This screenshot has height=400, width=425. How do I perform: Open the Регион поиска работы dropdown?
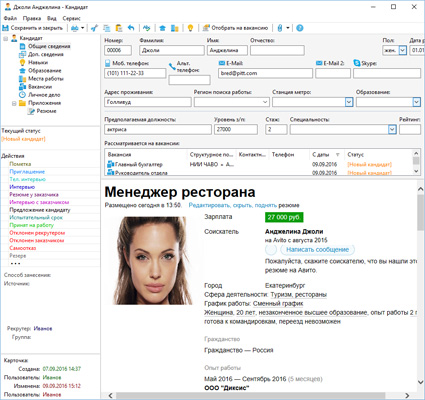(x=265, y=102)
